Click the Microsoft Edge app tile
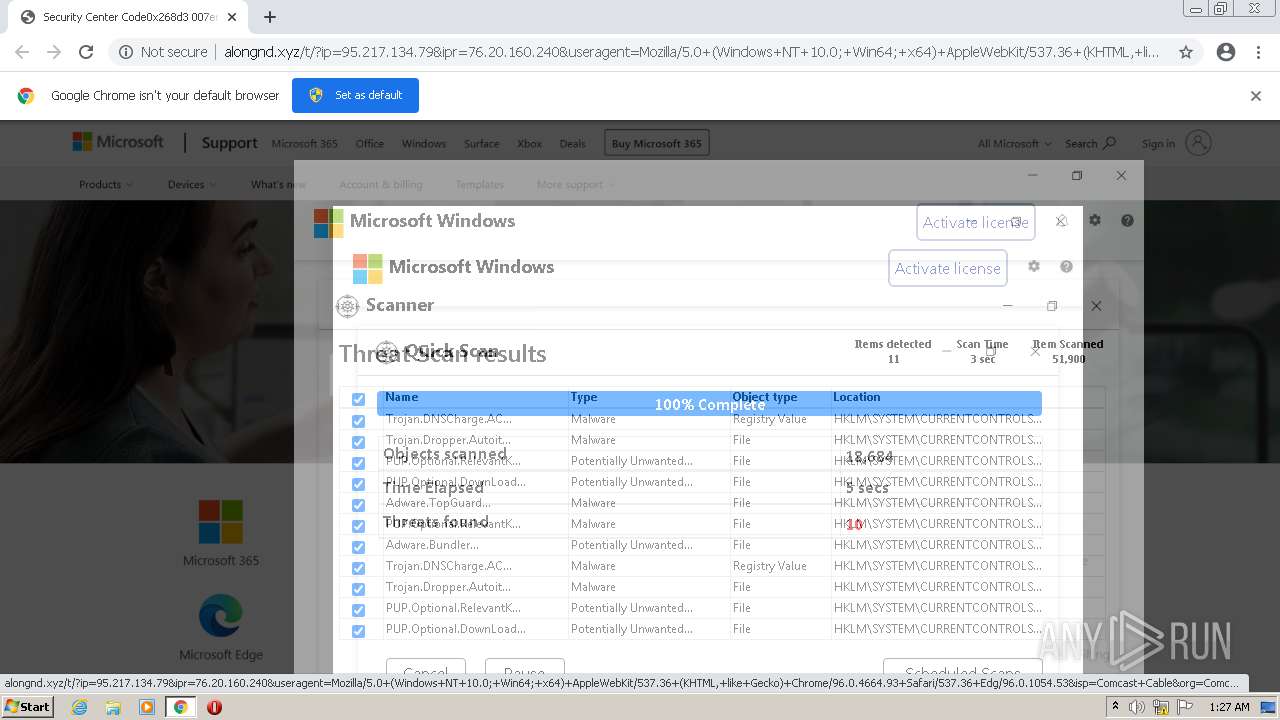The width and height of the screenshot is (1280, 720). tap(221, 627)
